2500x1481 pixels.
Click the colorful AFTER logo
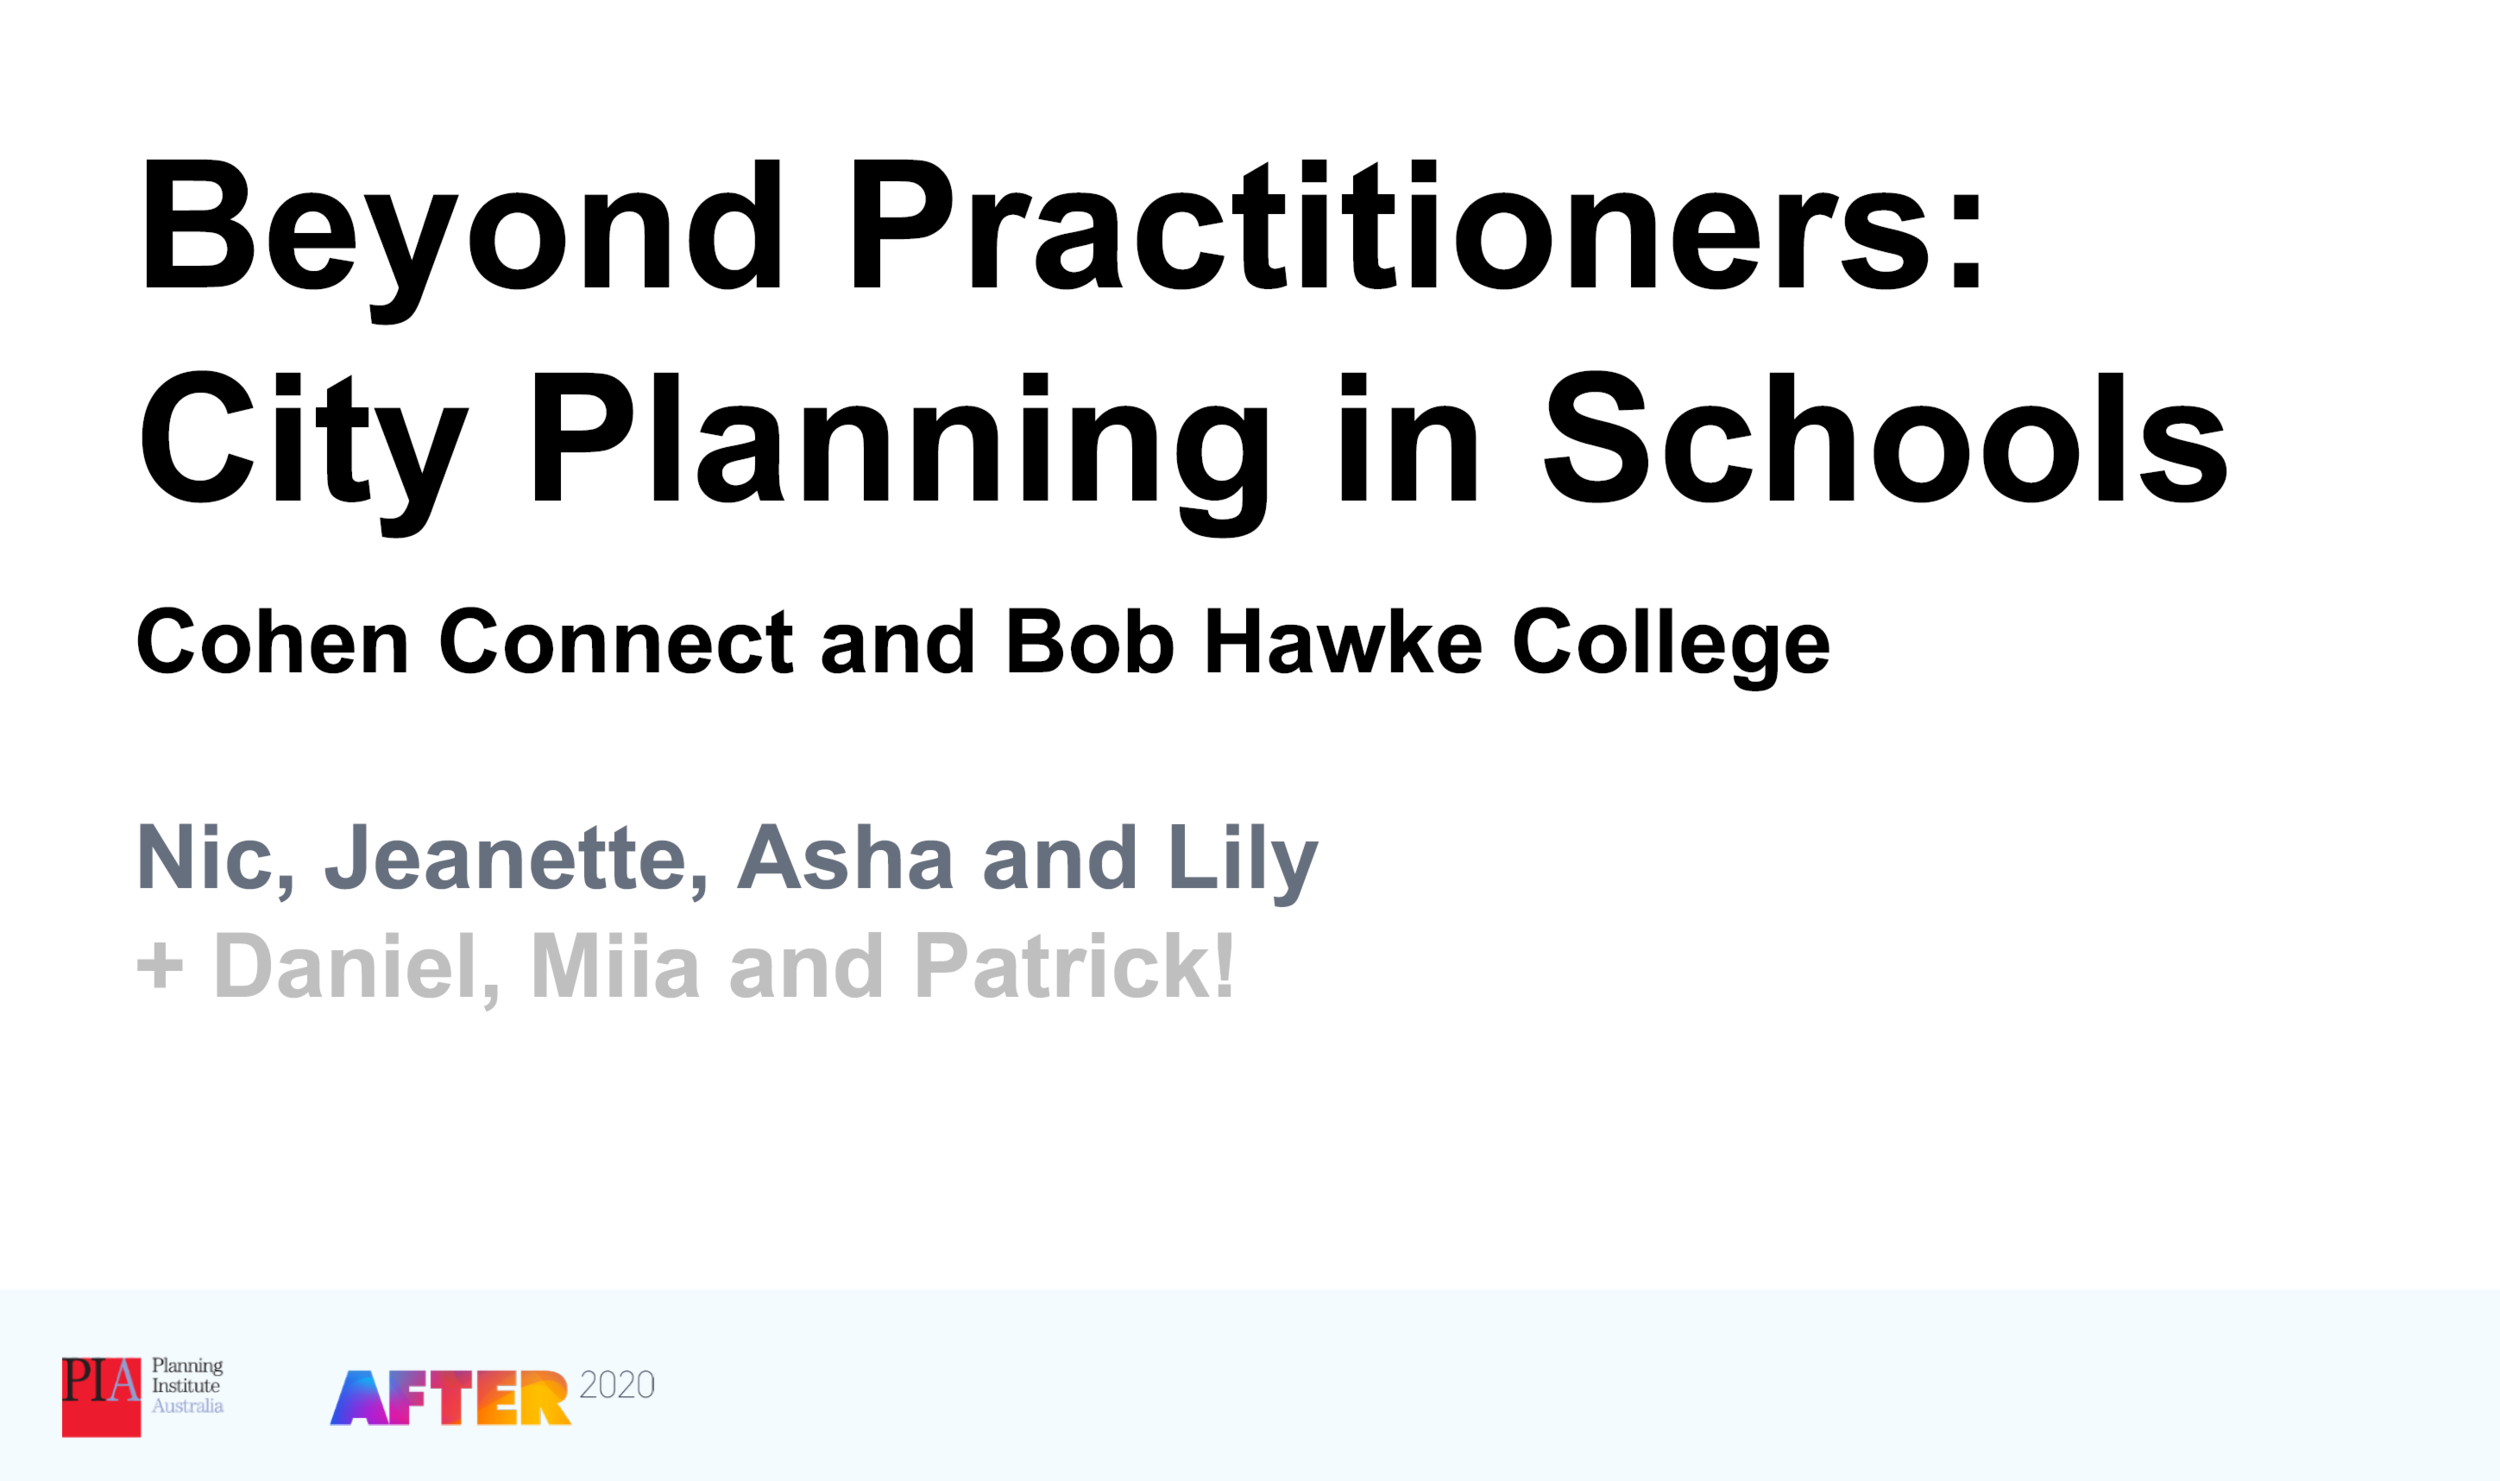point(450,1398)
